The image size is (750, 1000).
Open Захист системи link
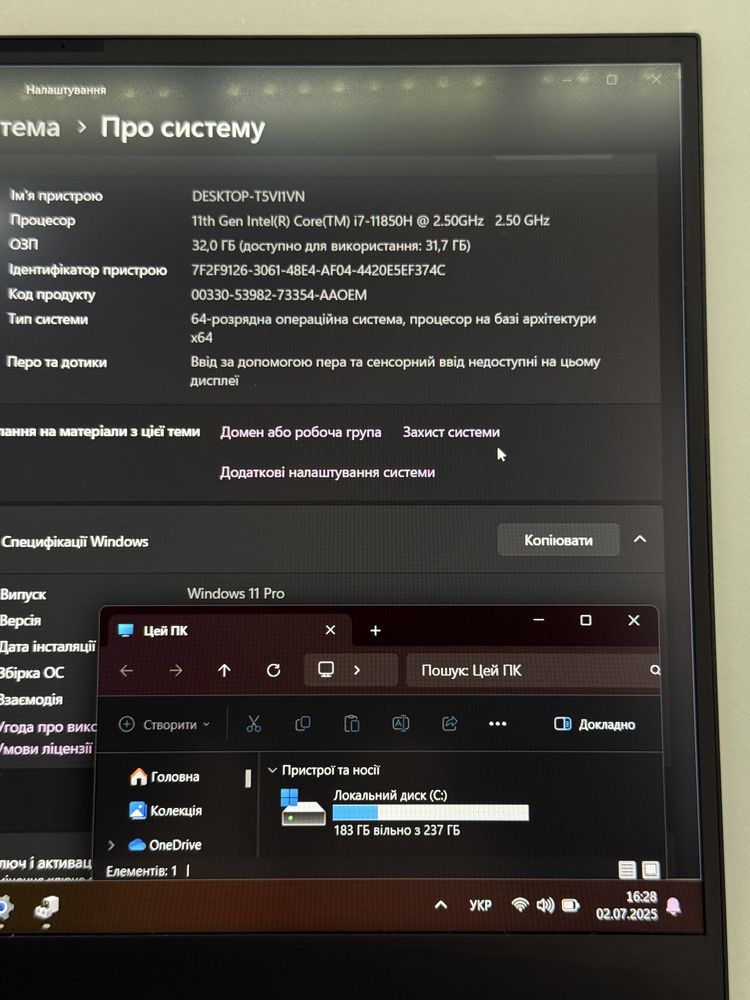click(452, 432)
